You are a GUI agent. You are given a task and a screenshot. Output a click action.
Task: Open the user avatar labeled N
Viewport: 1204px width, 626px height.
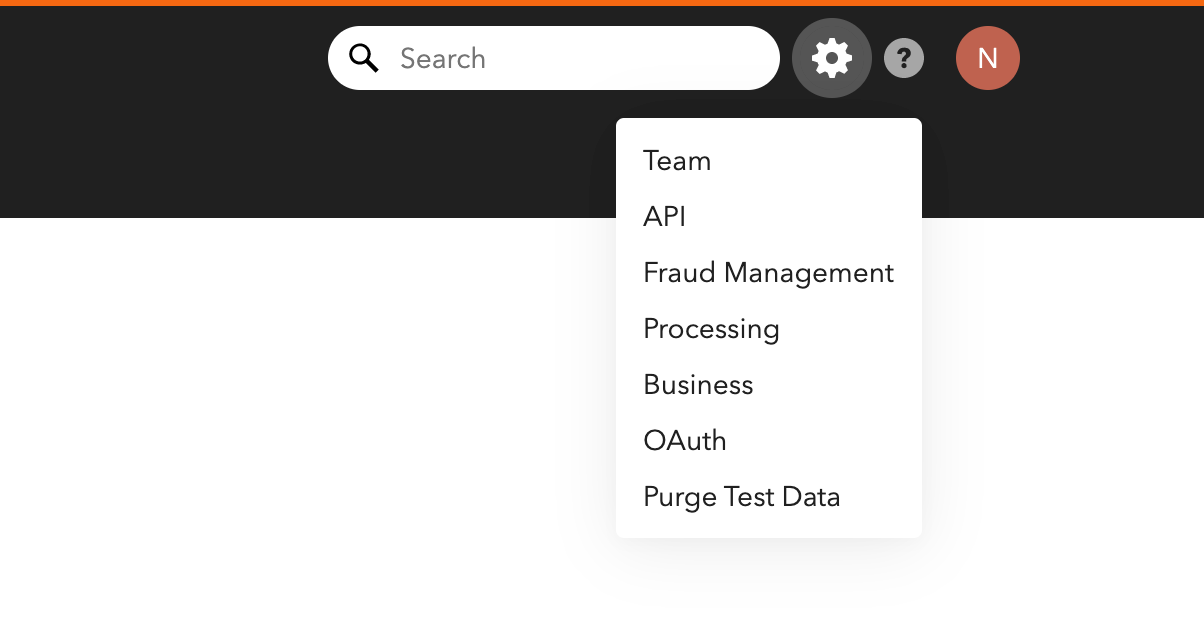[988, 58]
